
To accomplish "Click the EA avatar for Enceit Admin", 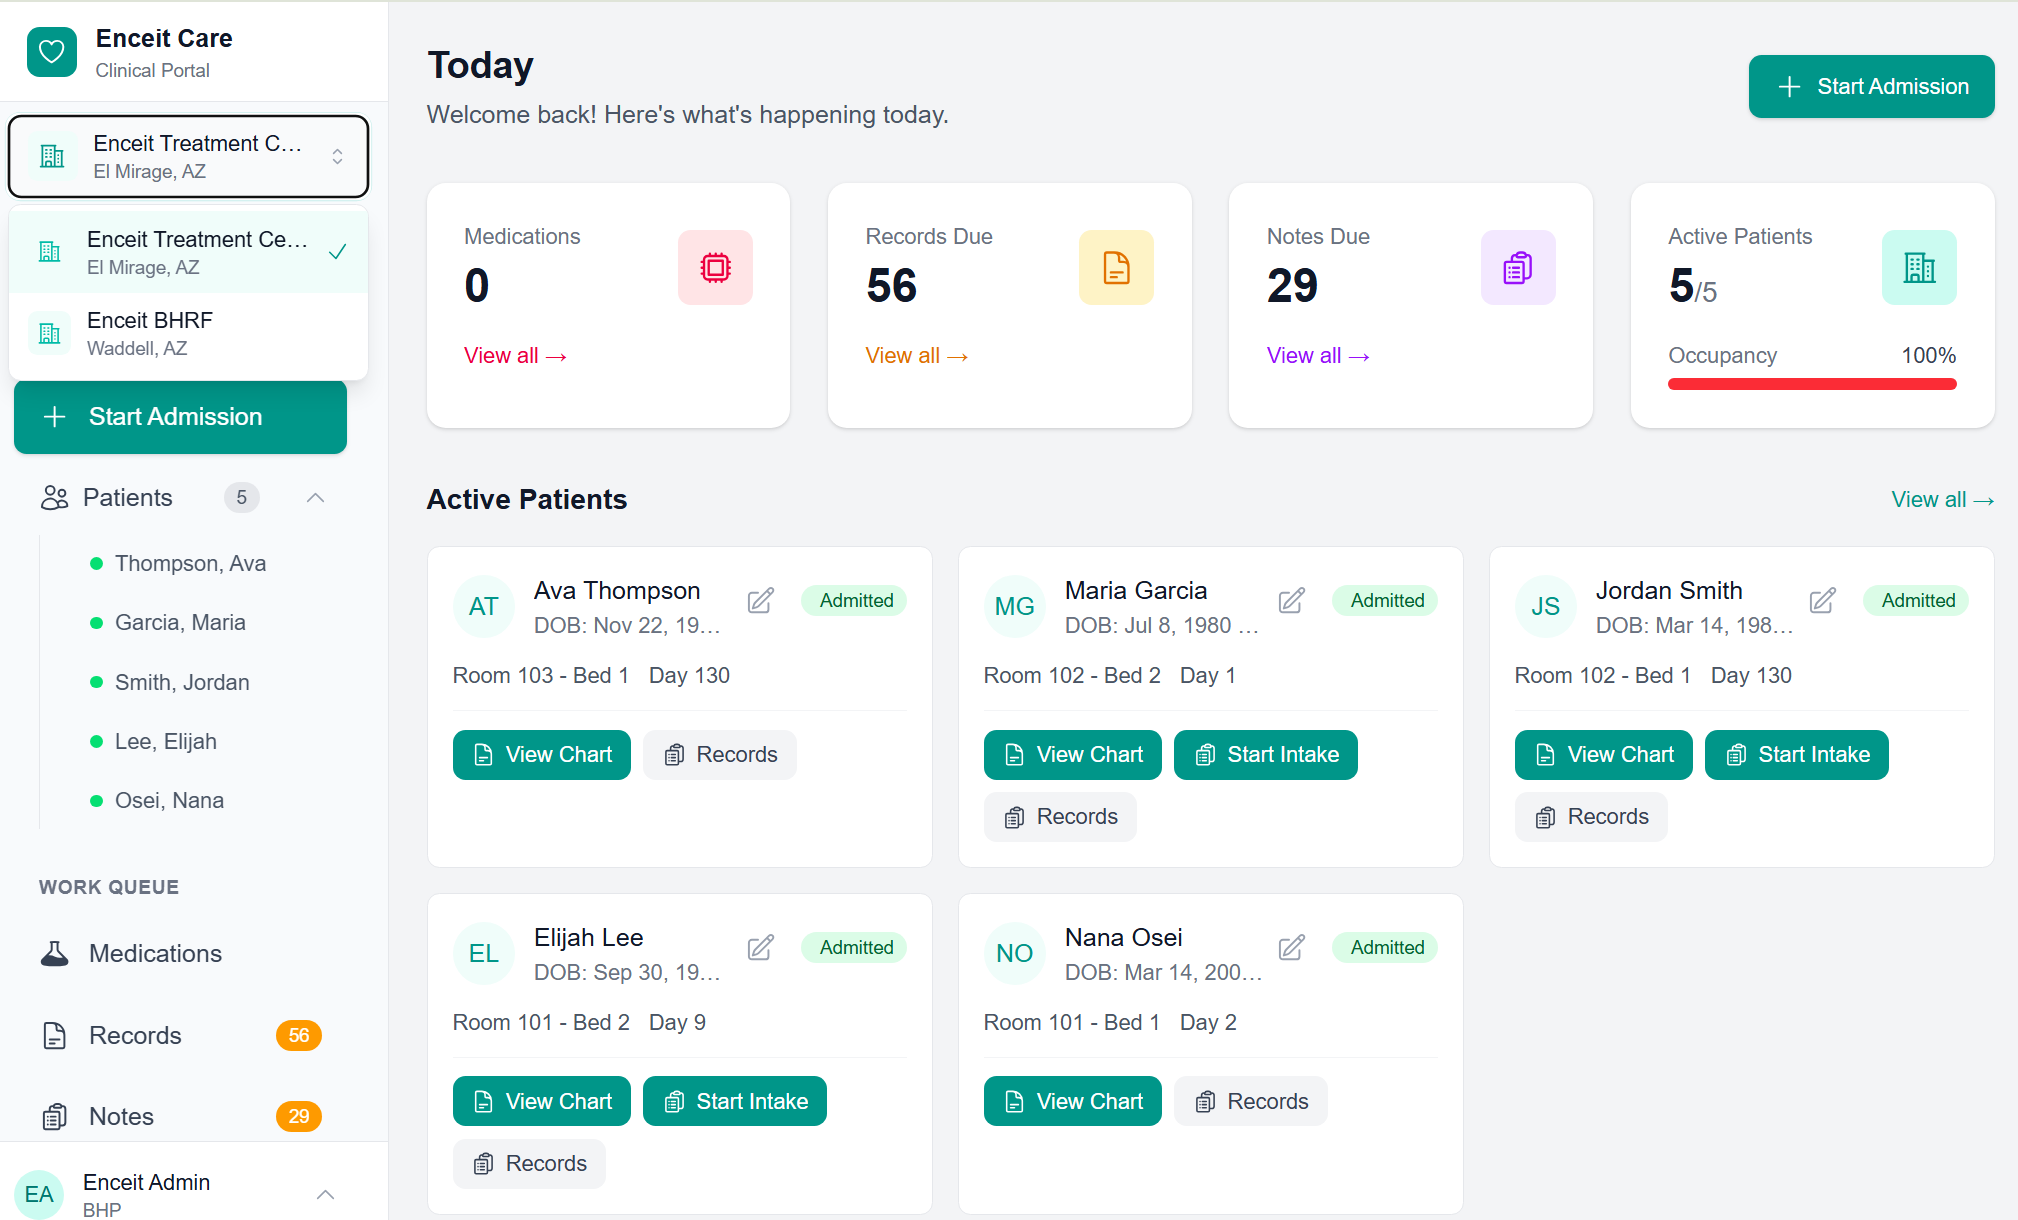I will 39,1194.
